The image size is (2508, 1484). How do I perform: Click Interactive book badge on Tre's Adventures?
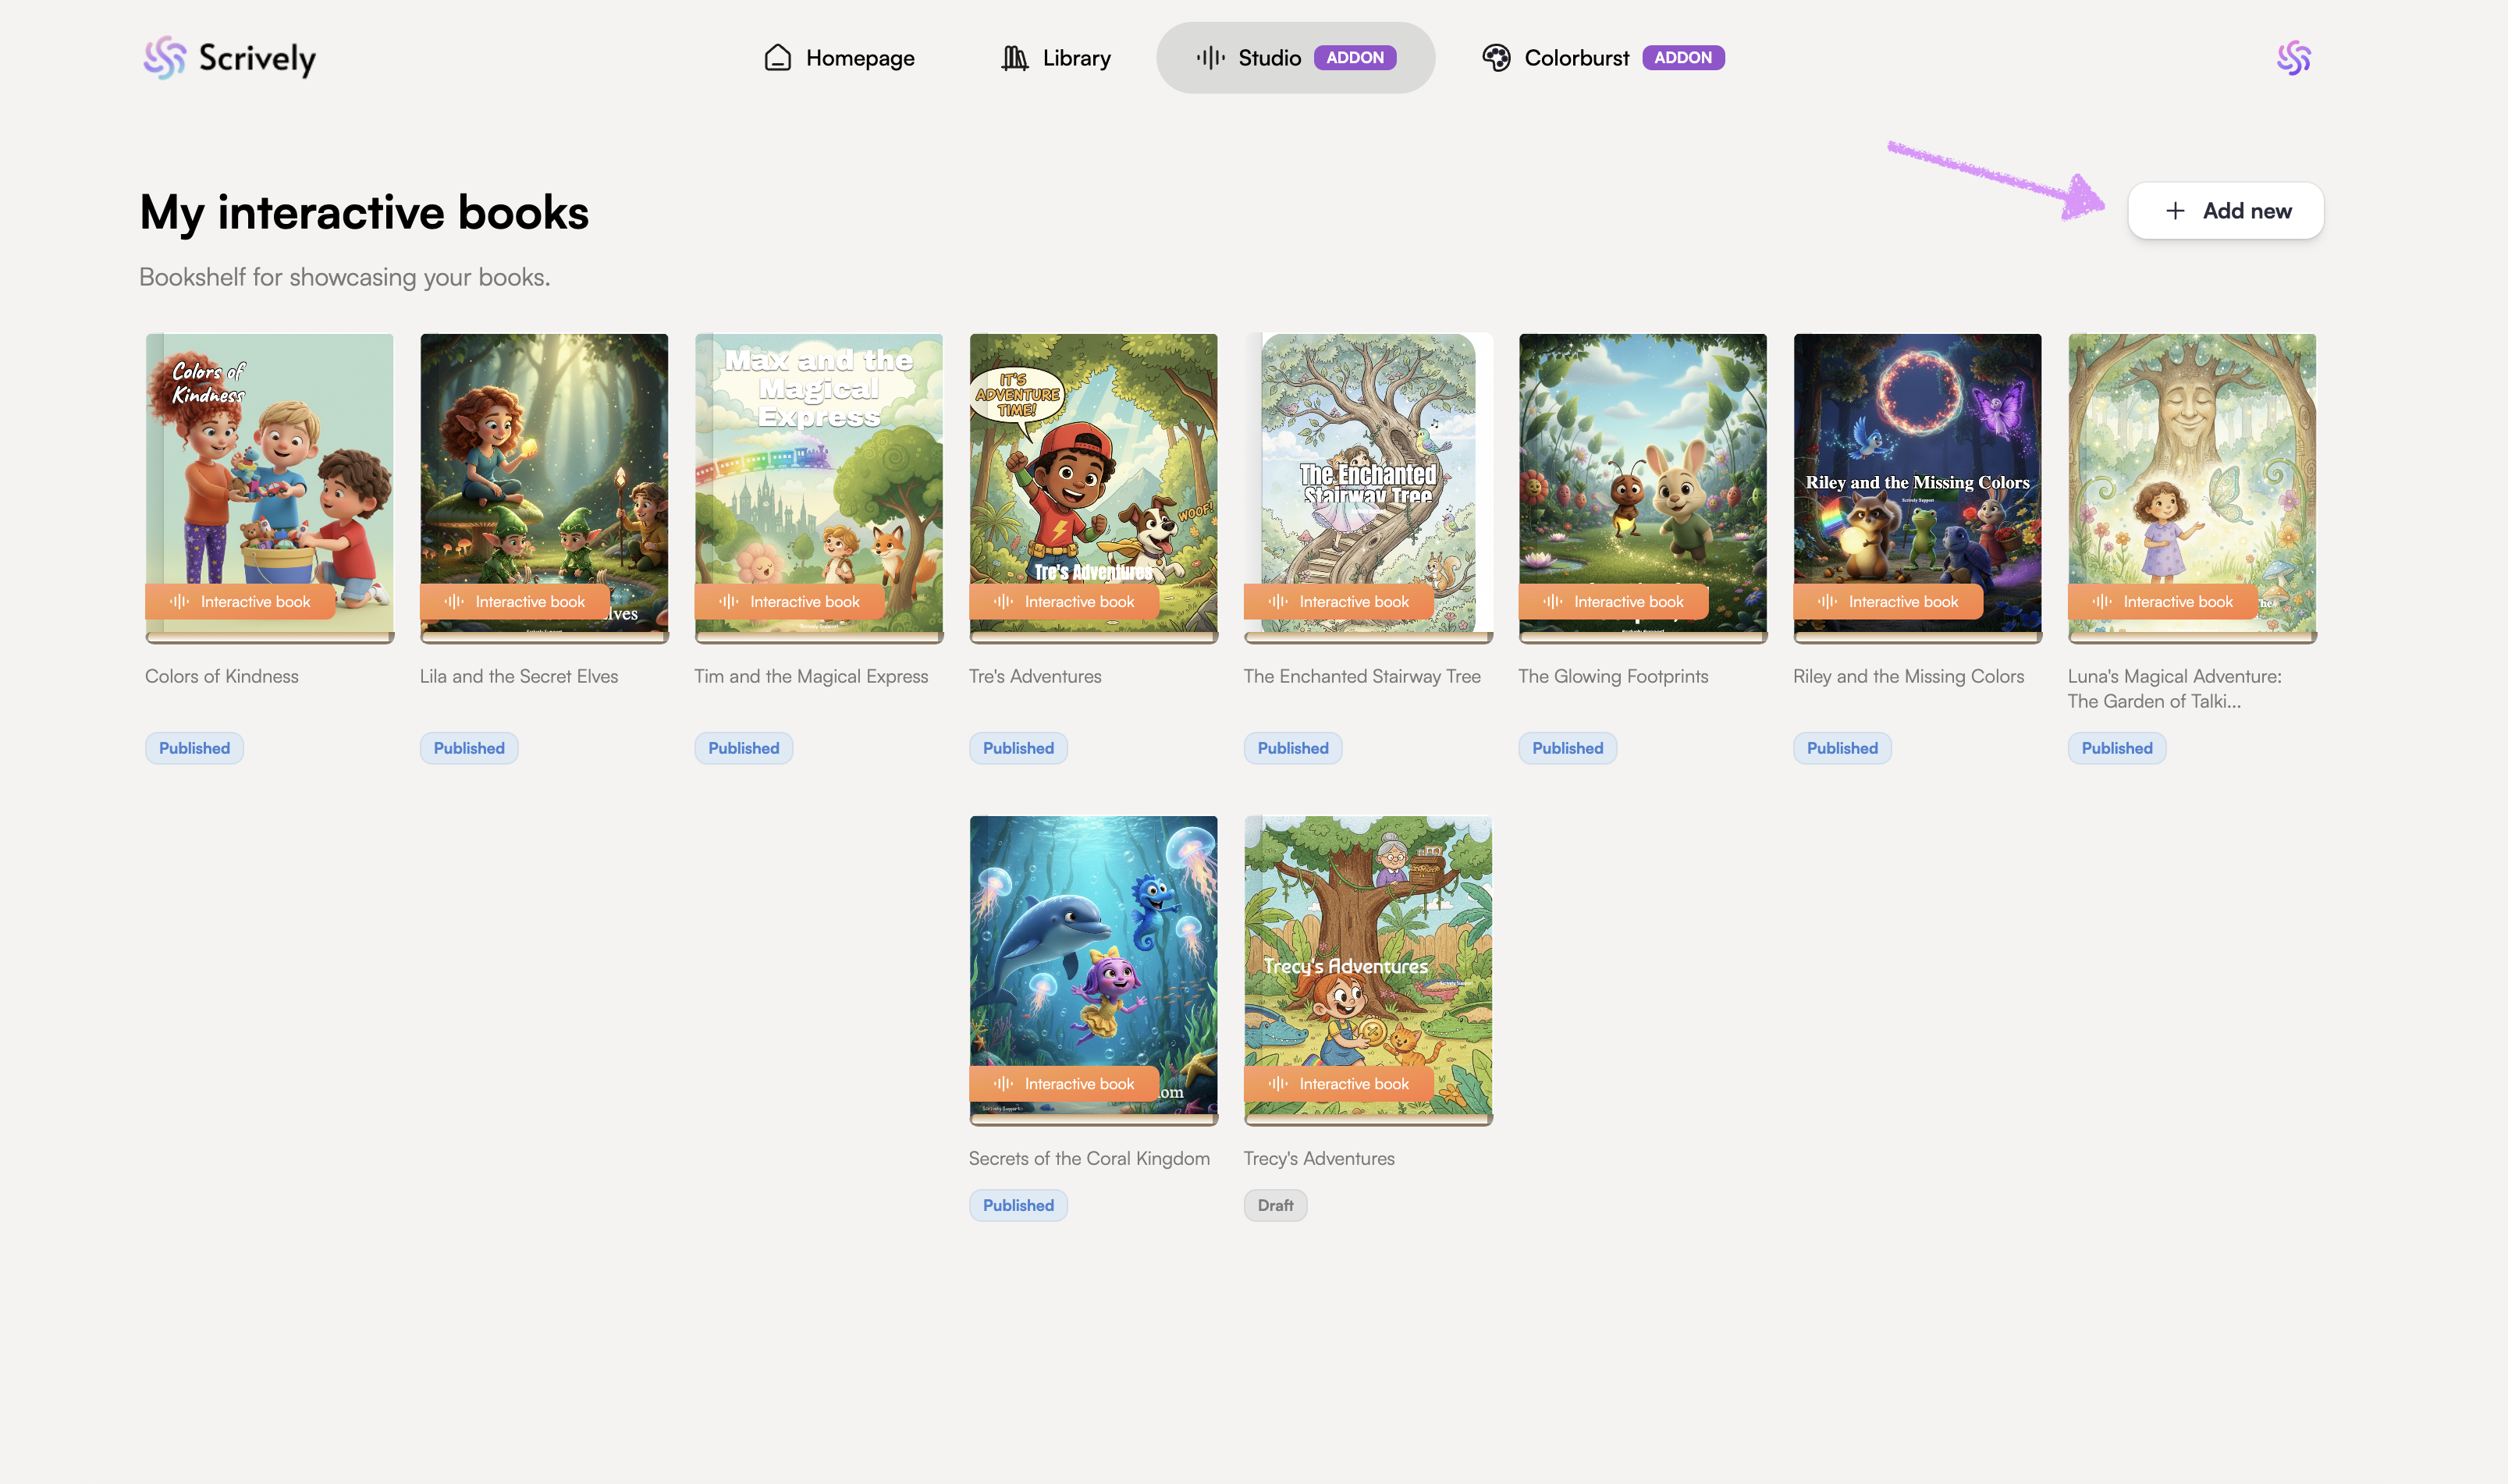pos(1064,602)
